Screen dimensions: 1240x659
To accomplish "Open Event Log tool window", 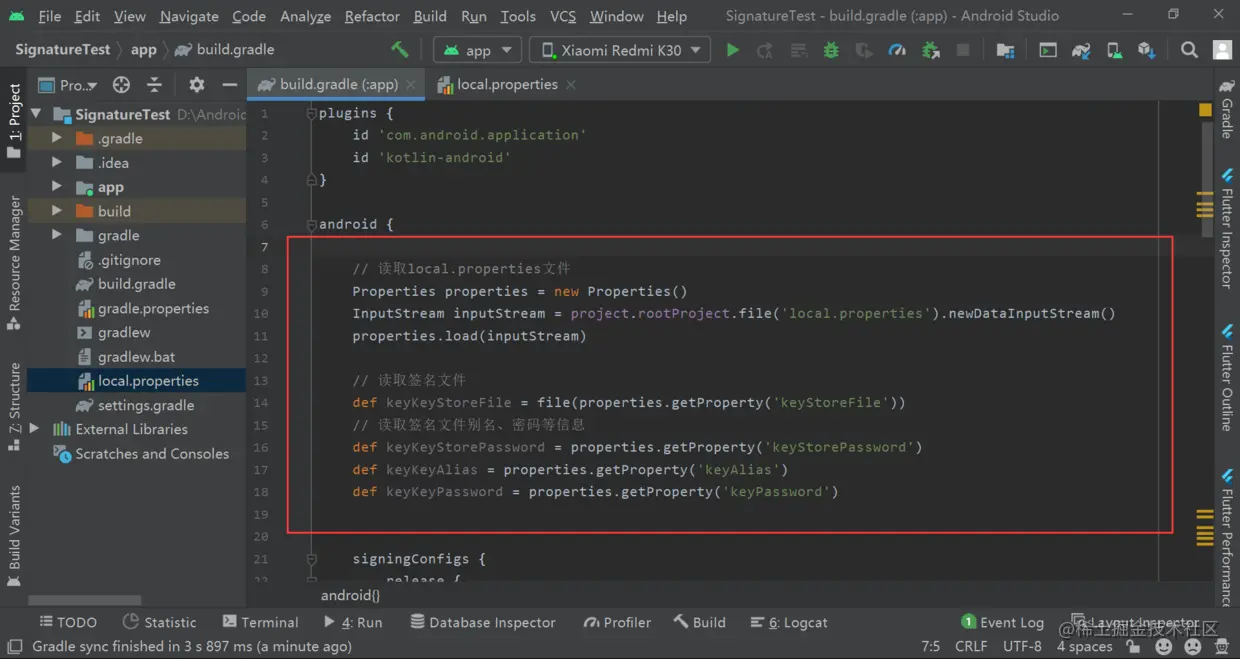I will 1002,622.
